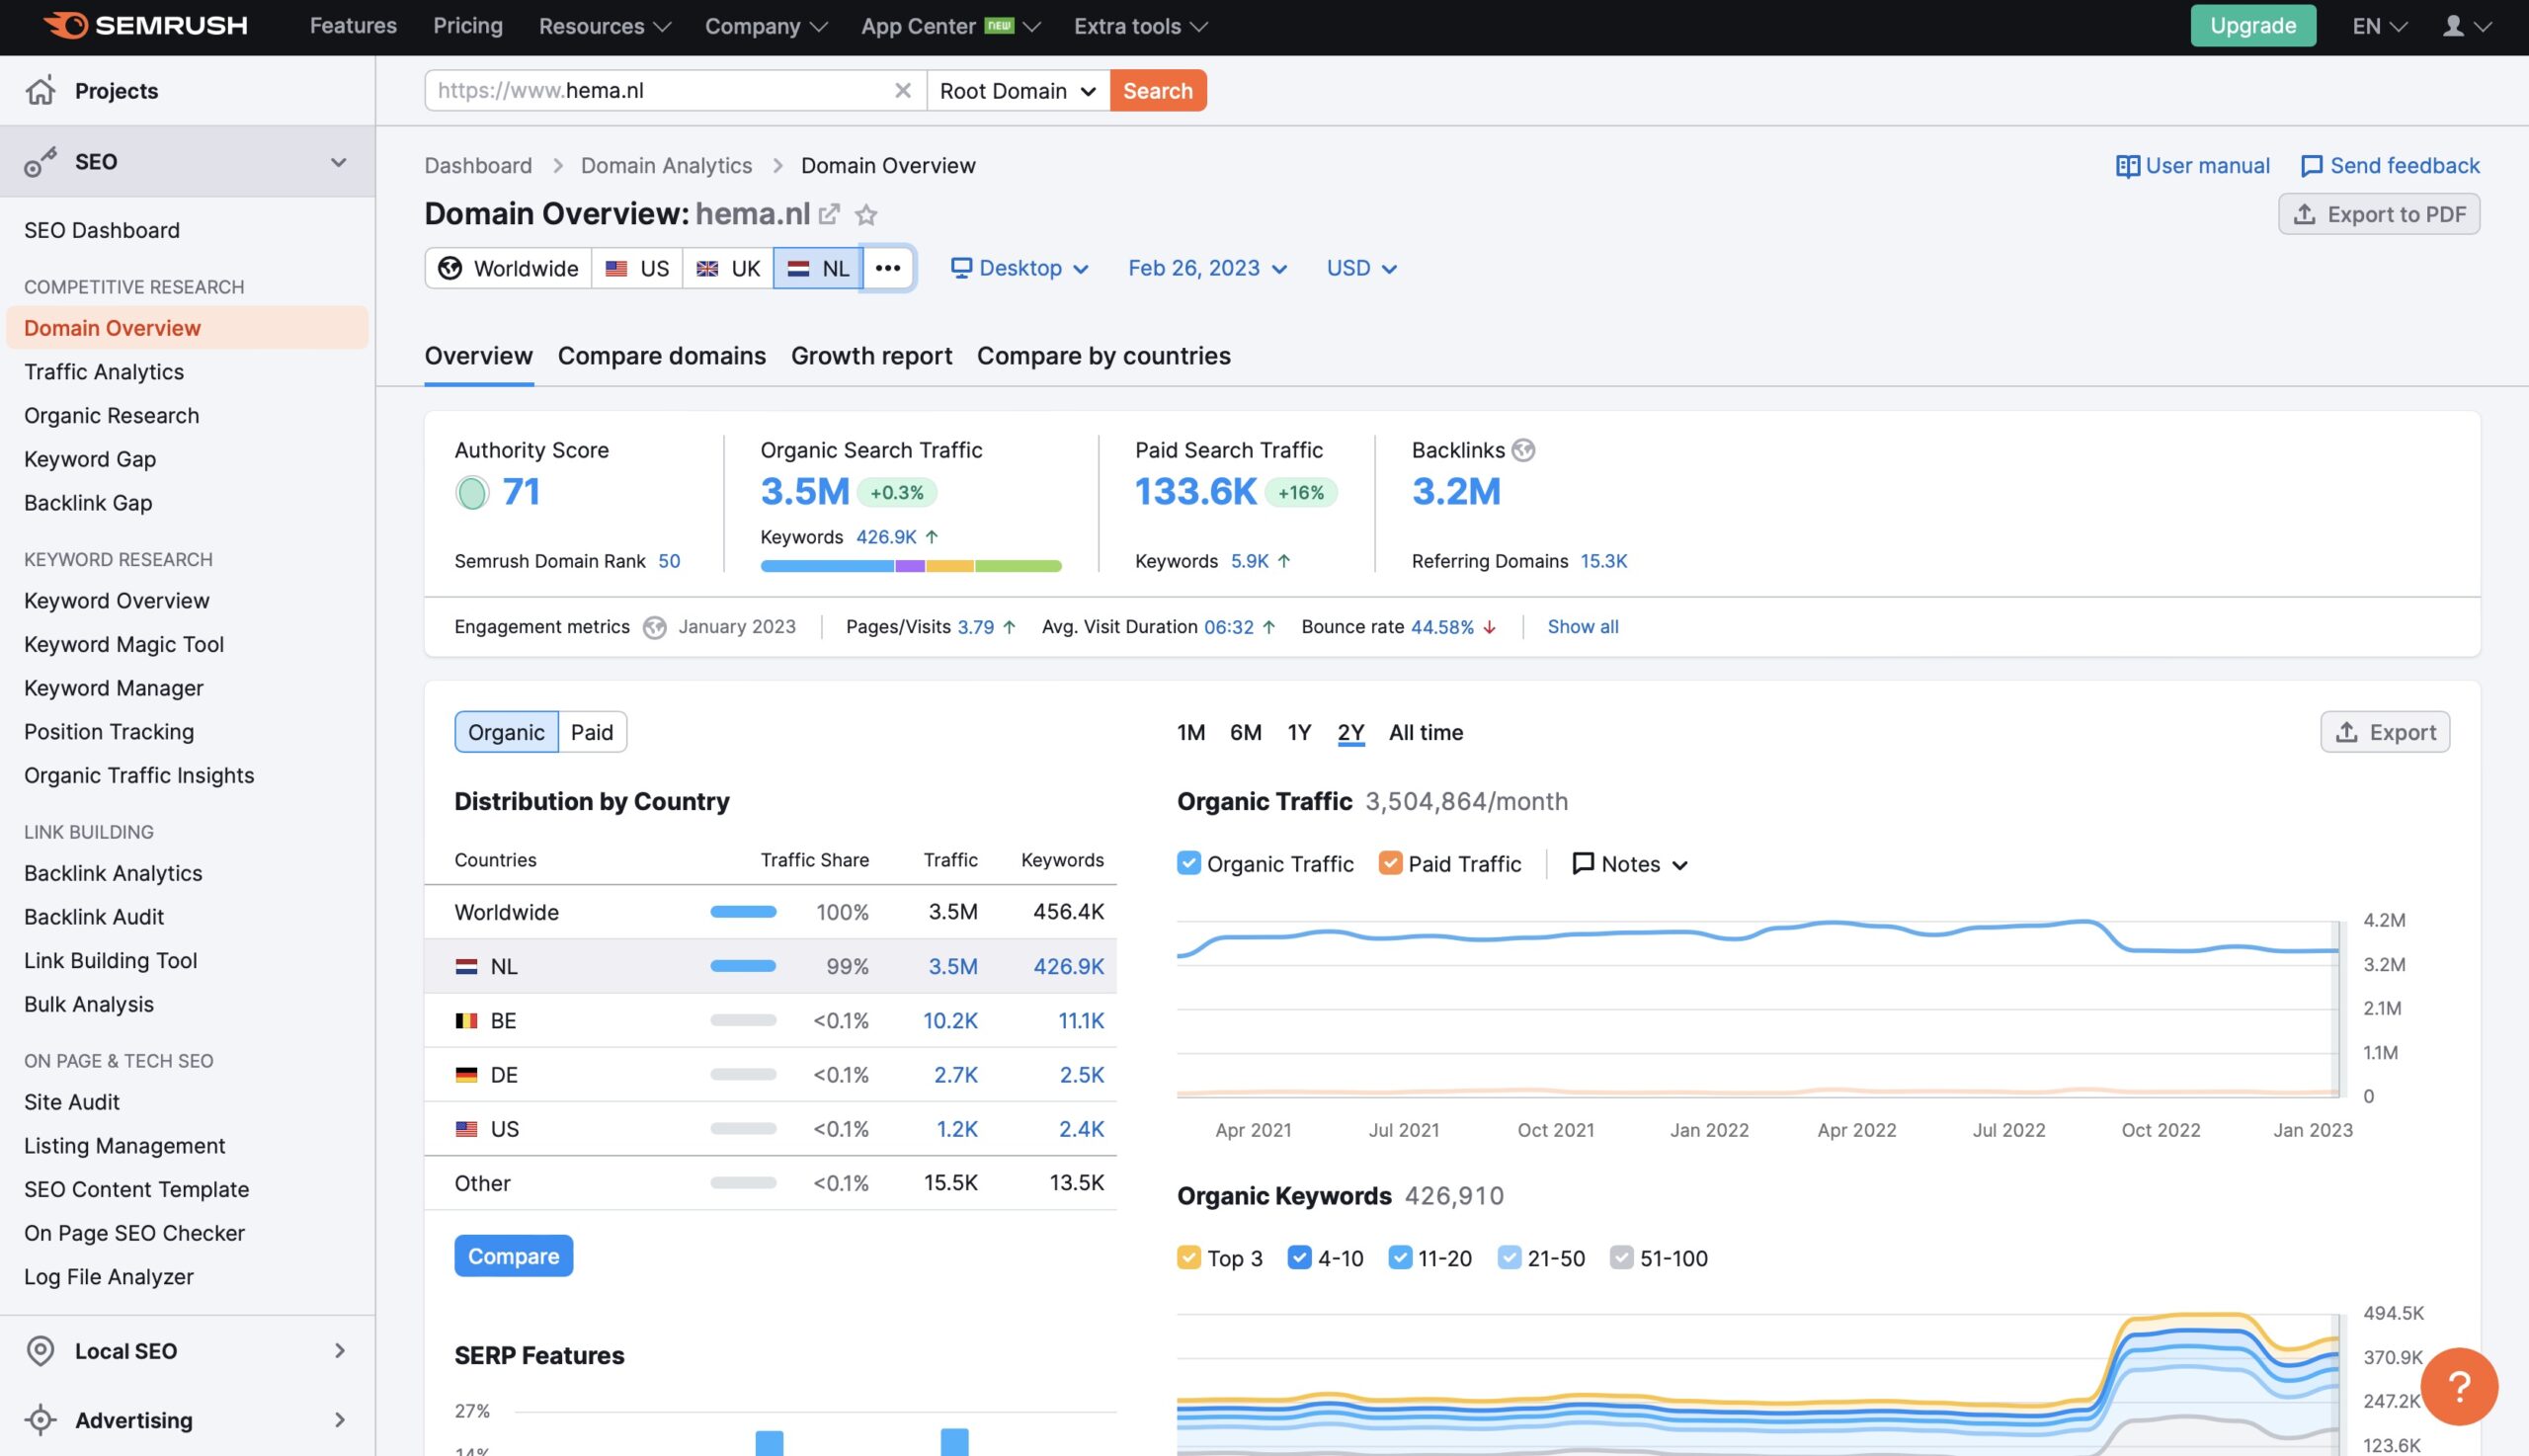
Task: Open Keyword Magic Tool in sidebar
Action: (x=124, y=644)
